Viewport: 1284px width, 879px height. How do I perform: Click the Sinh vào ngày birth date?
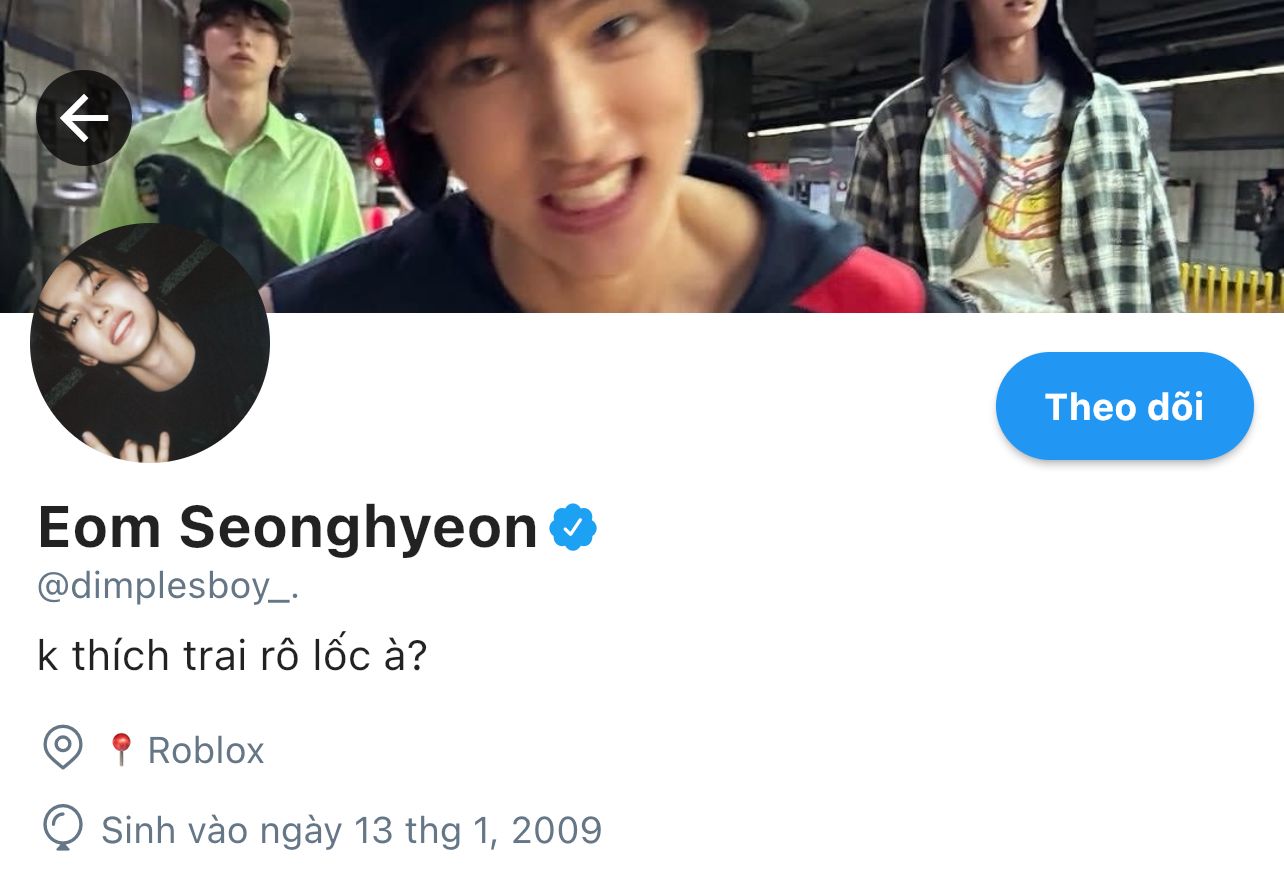352,830
